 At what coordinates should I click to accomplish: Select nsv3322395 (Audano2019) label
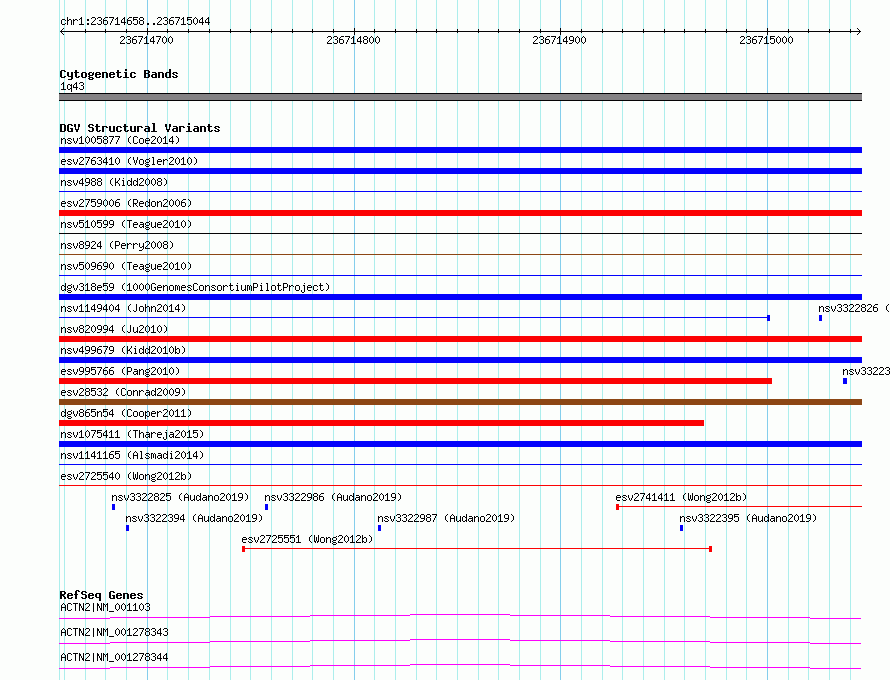coord(748,518)
